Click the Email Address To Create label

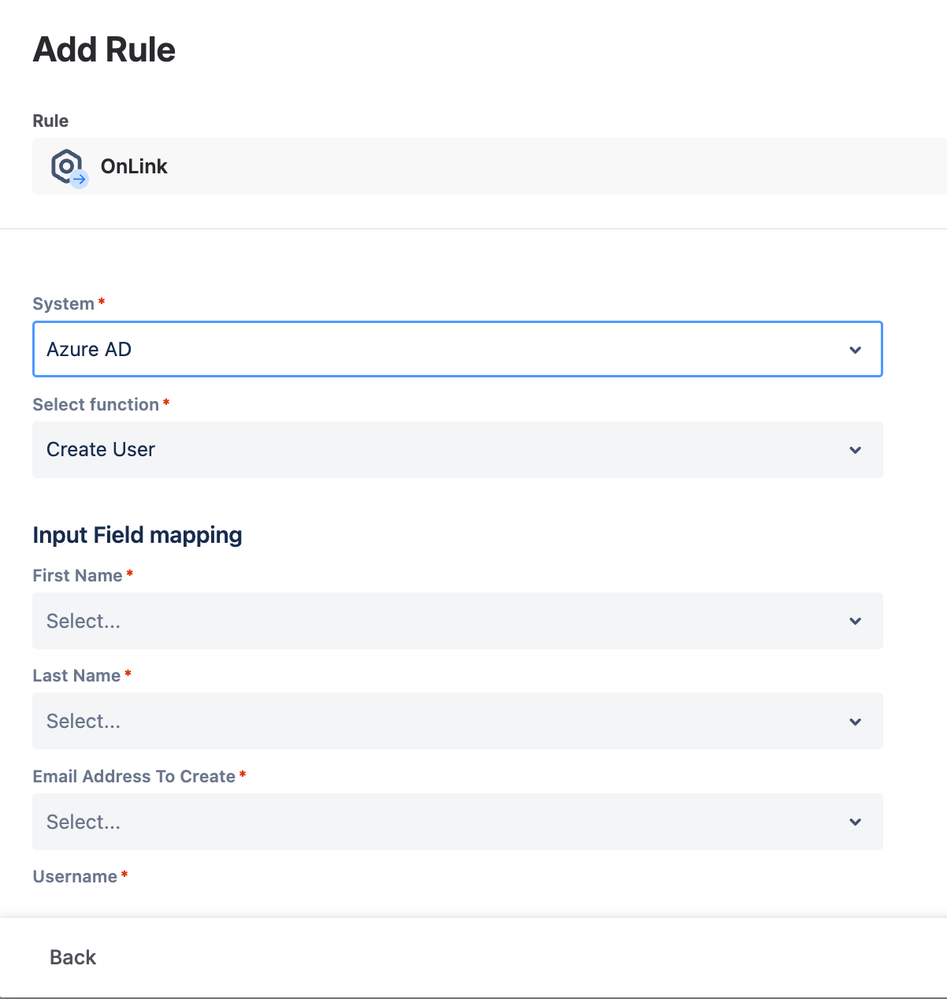tap(134, 776)
